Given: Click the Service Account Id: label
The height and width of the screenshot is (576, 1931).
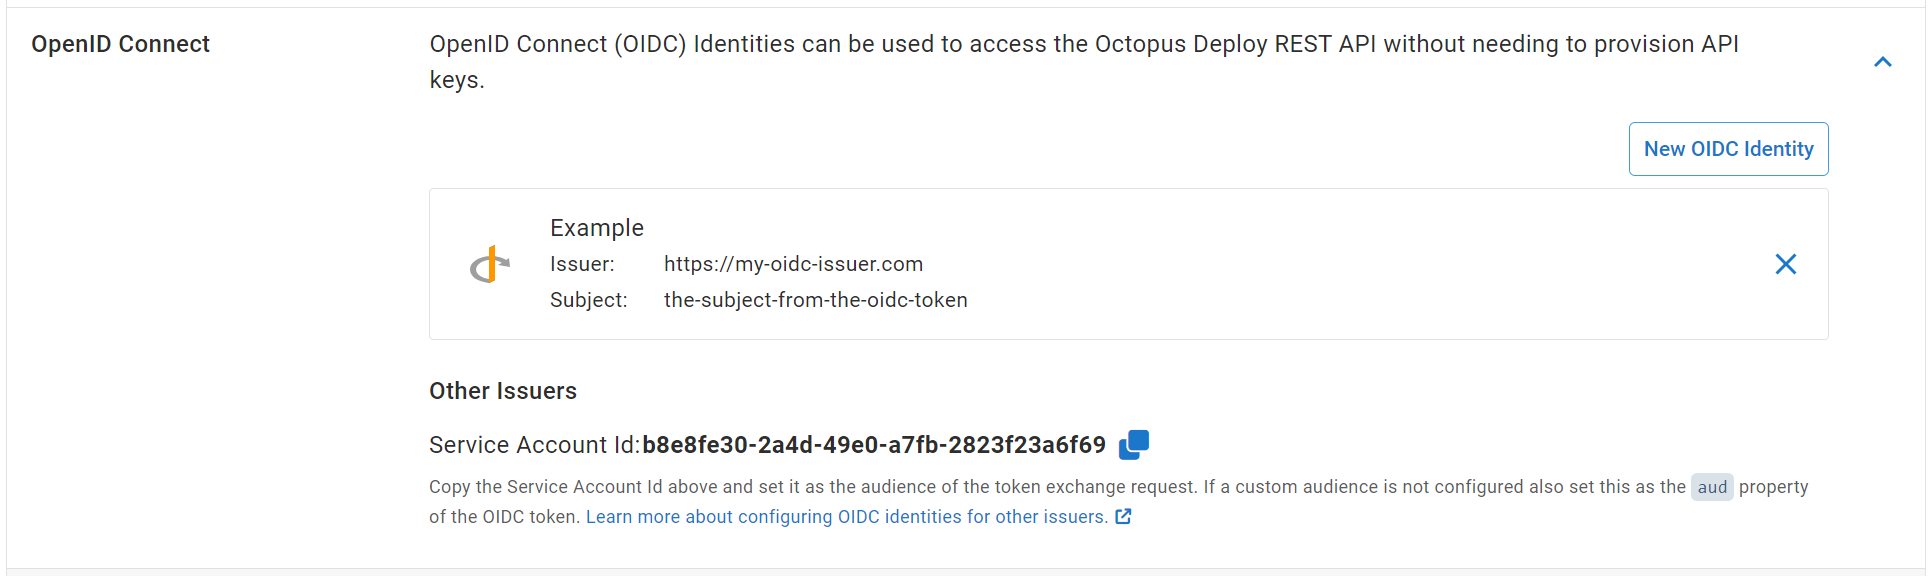Looking at the screenshot, I should click(x=534, y=445).
